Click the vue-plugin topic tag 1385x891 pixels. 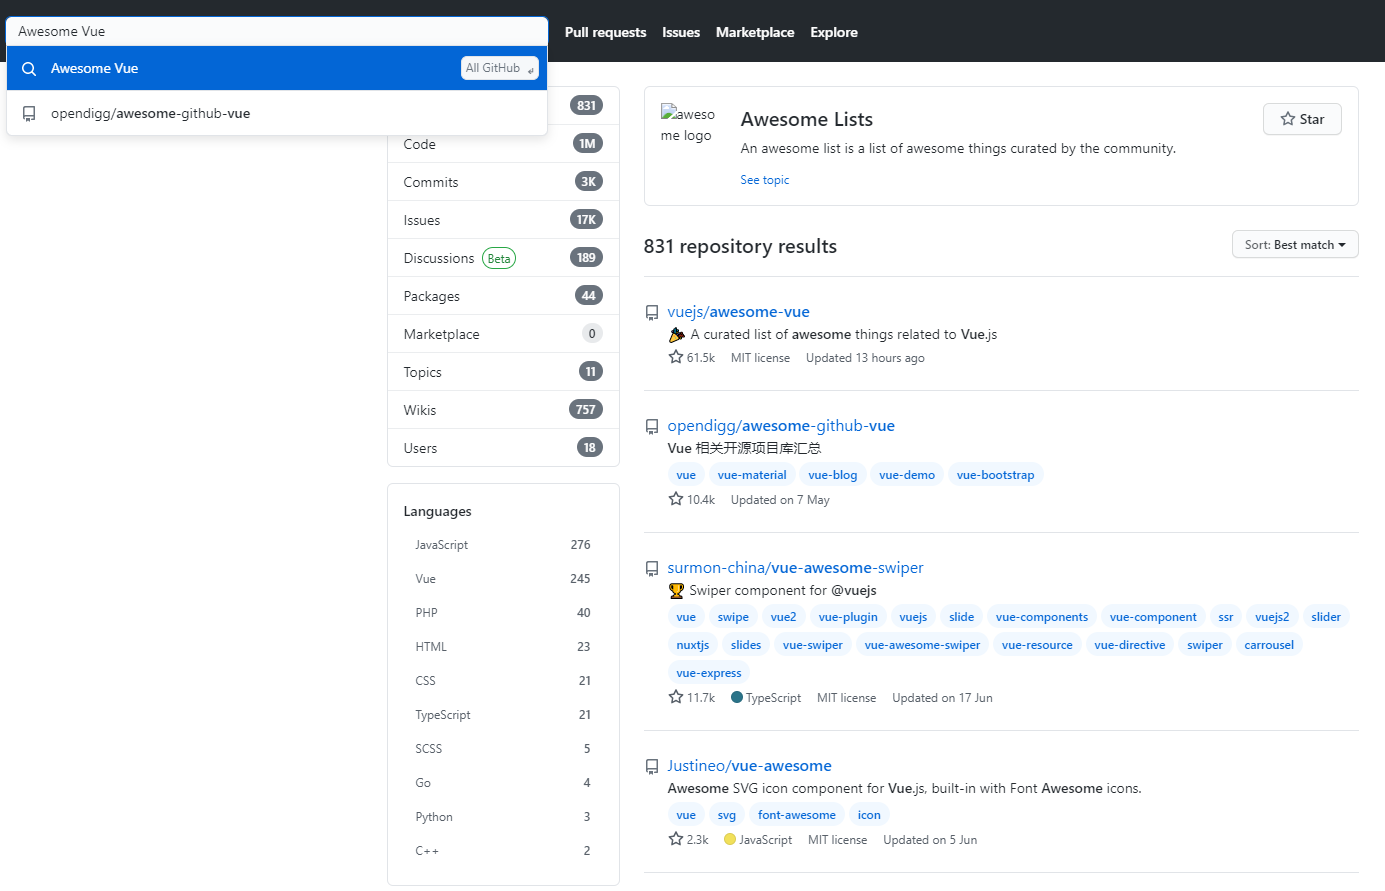click(848, 617)
